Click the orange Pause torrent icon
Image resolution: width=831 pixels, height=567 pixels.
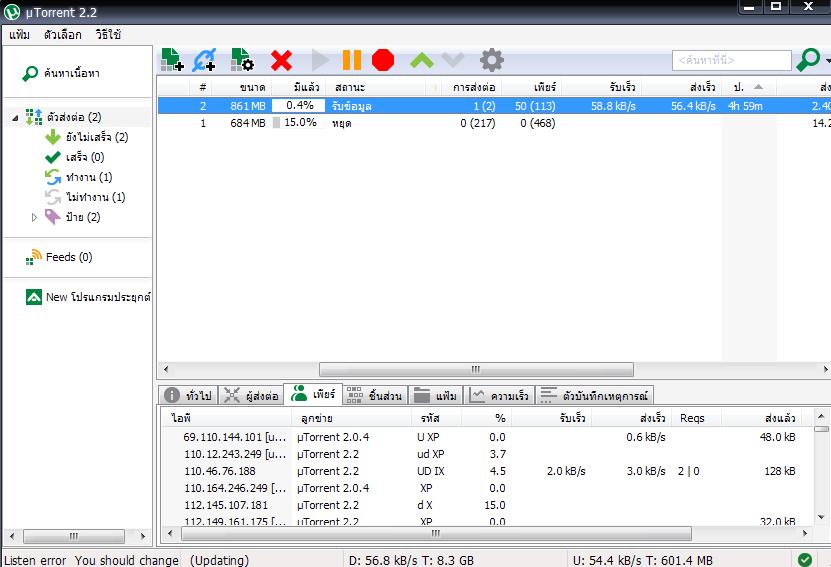pyautogui.click(x=352, y=60)
